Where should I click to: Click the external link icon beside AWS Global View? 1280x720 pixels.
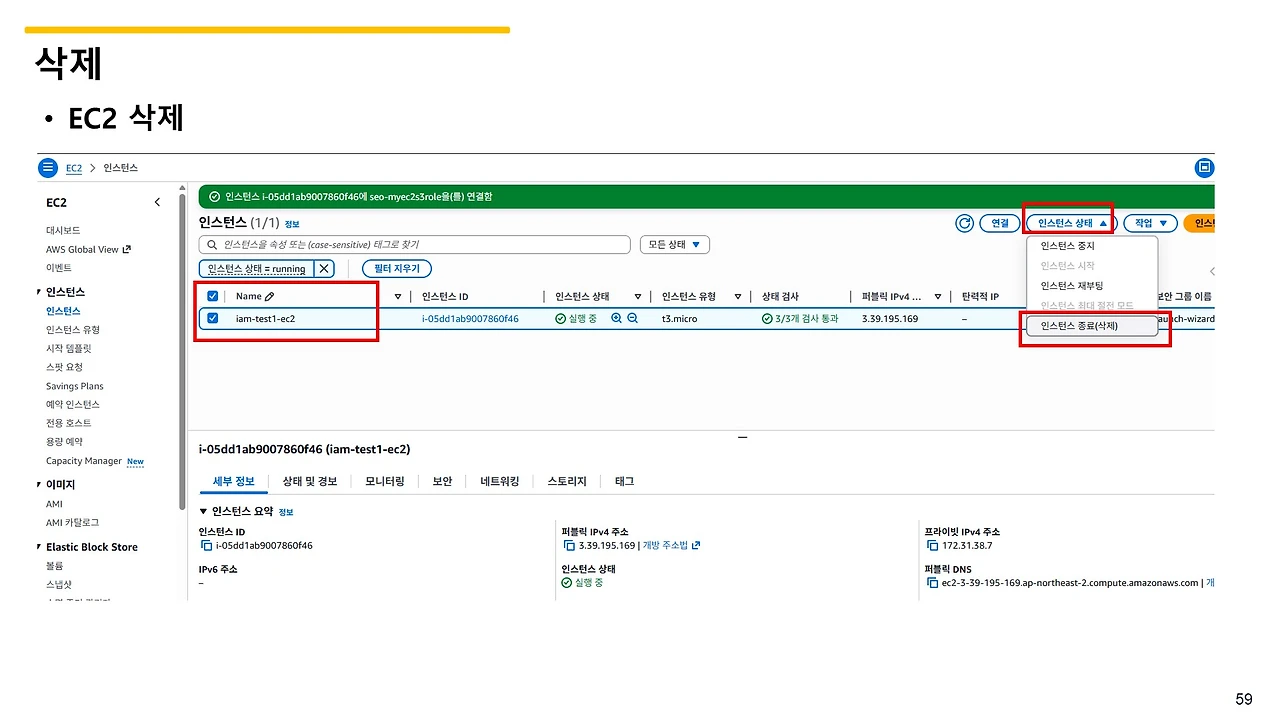pos(126,249)
